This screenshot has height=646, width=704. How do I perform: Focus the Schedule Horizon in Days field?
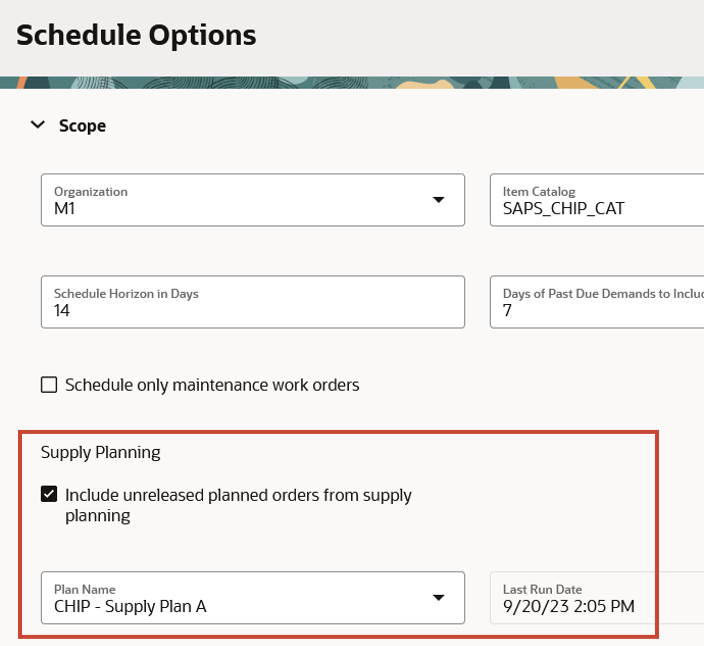pos(252,302)
